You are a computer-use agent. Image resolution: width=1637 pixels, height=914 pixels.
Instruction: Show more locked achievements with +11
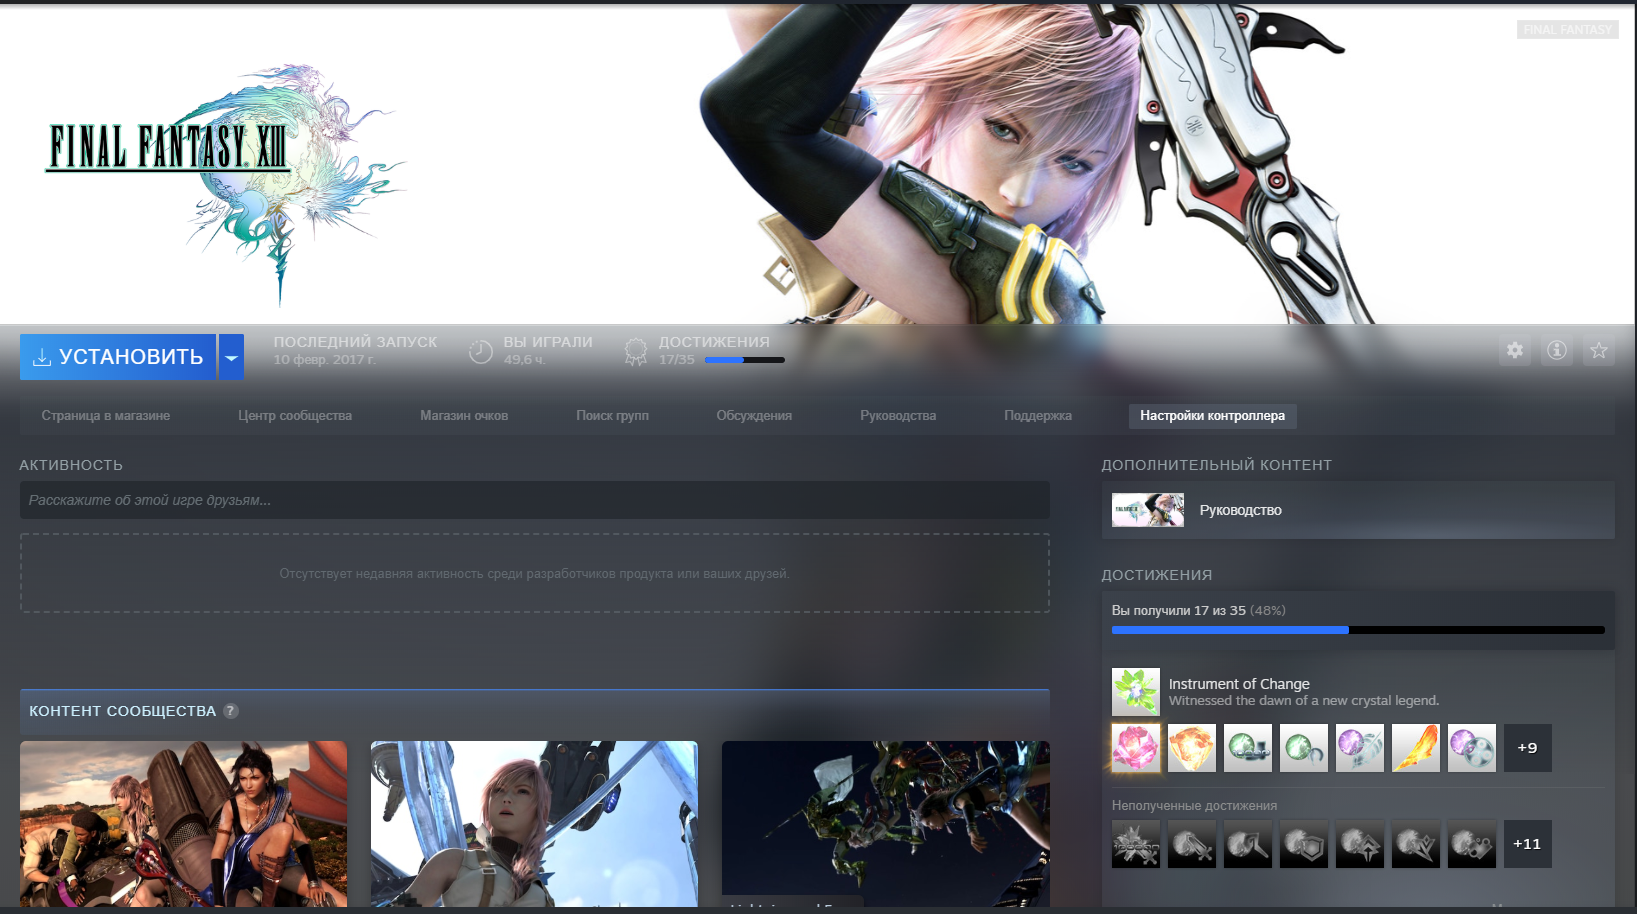(x=1528, y=844)
